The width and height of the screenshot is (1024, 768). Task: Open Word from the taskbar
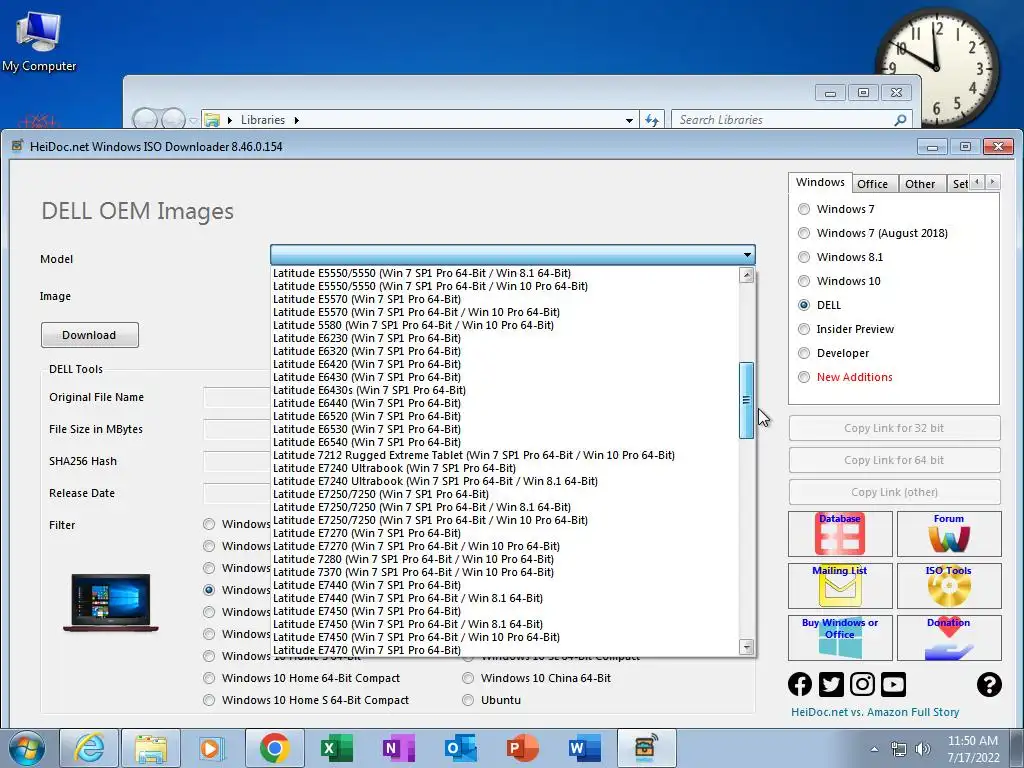coord(583,748)
